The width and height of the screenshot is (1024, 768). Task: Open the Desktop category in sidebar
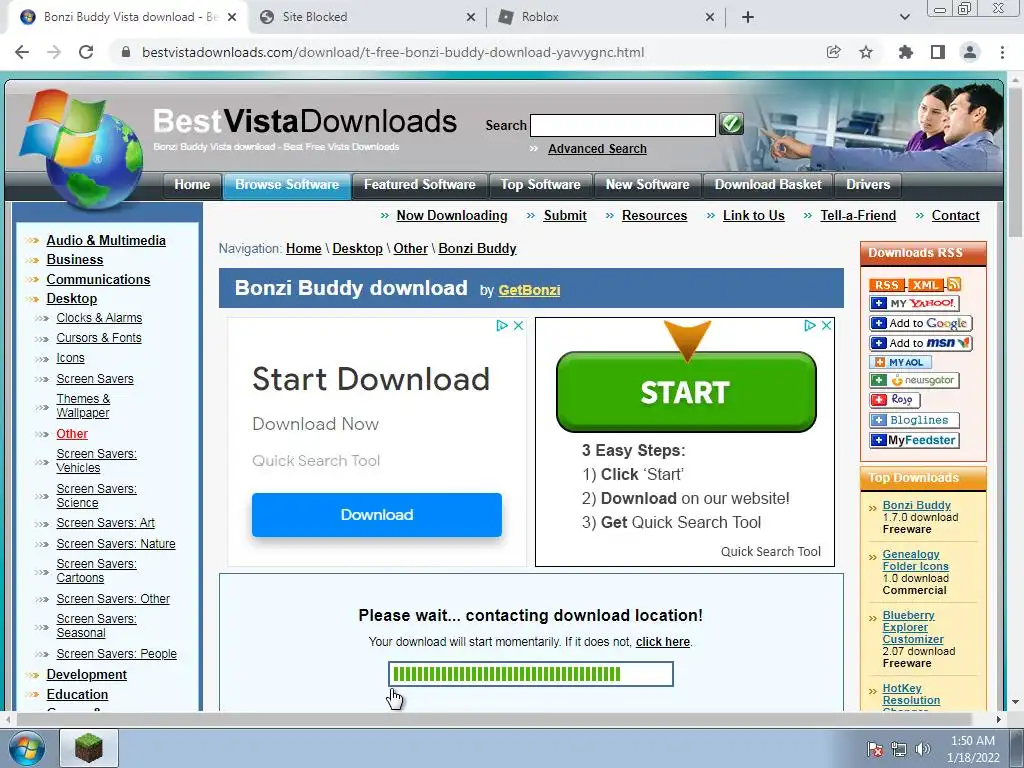click(x=72, y=298)
